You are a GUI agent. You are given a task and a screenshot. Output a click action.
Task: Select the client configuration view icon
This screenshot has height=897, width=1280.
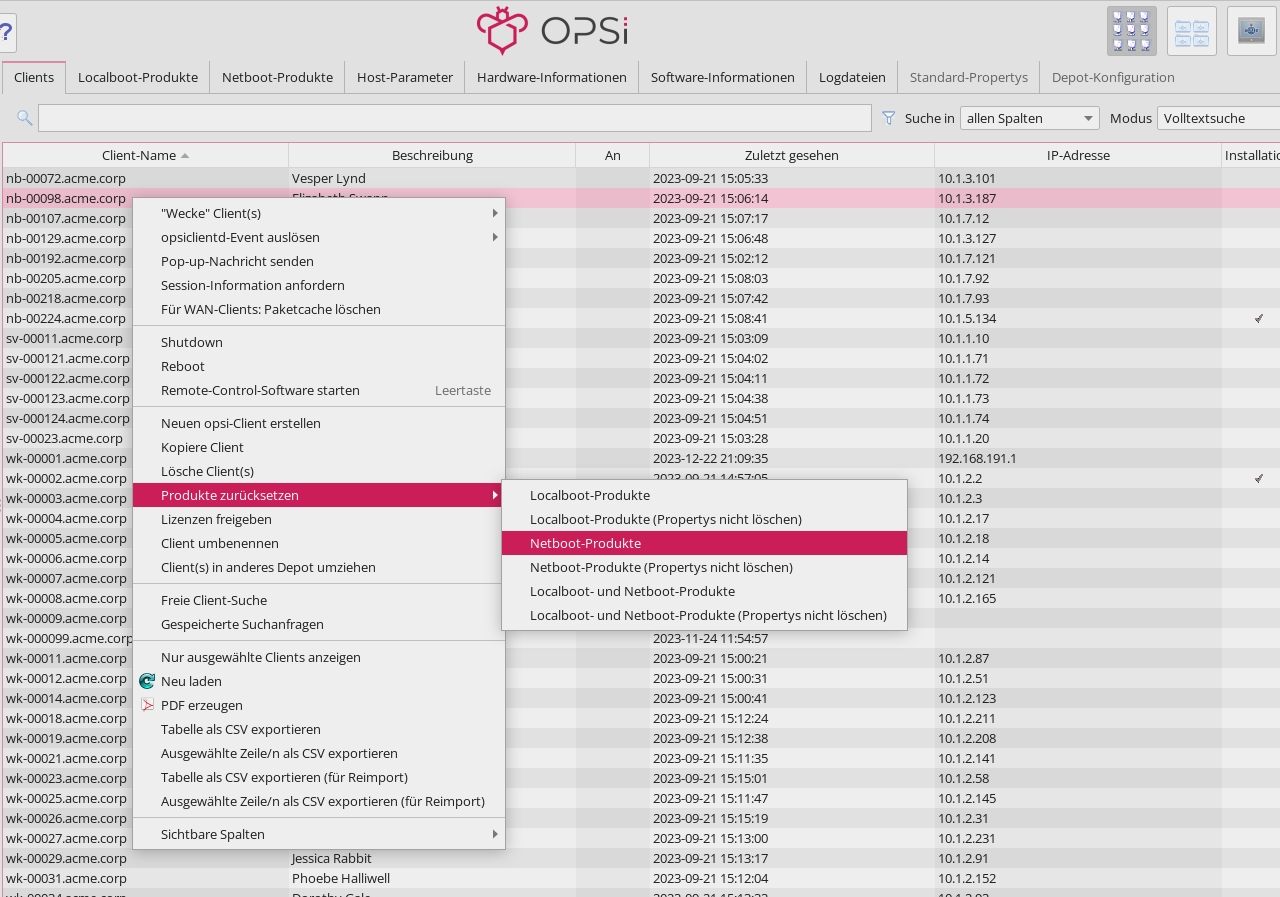[1132, 31]
